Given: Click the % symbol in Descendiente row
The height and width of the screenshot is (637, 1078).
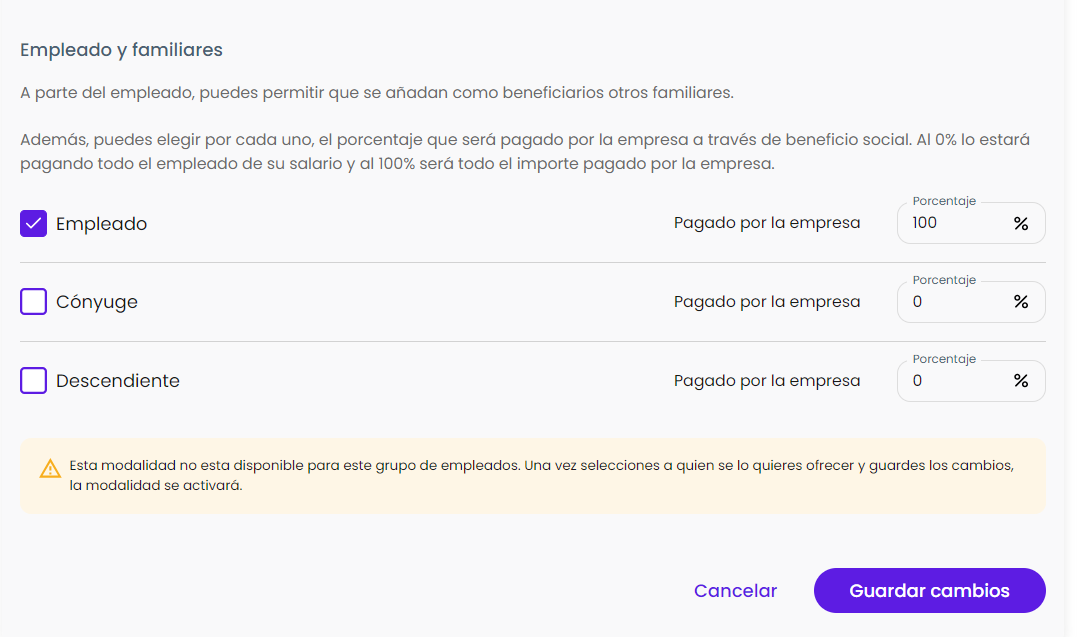Looking at the screenshot, I should pyautogui.click(x=1020, y=380).
